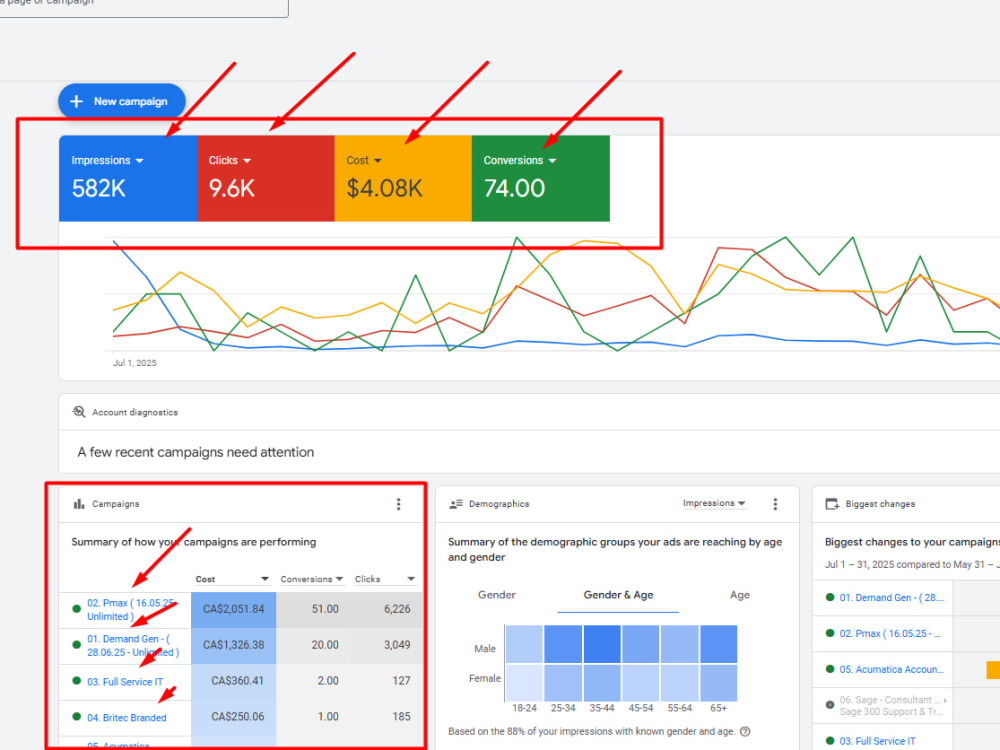This screenshot has width=1000, height=750.
Task: Switch to the Gender & Age tab
Action: 618,595
